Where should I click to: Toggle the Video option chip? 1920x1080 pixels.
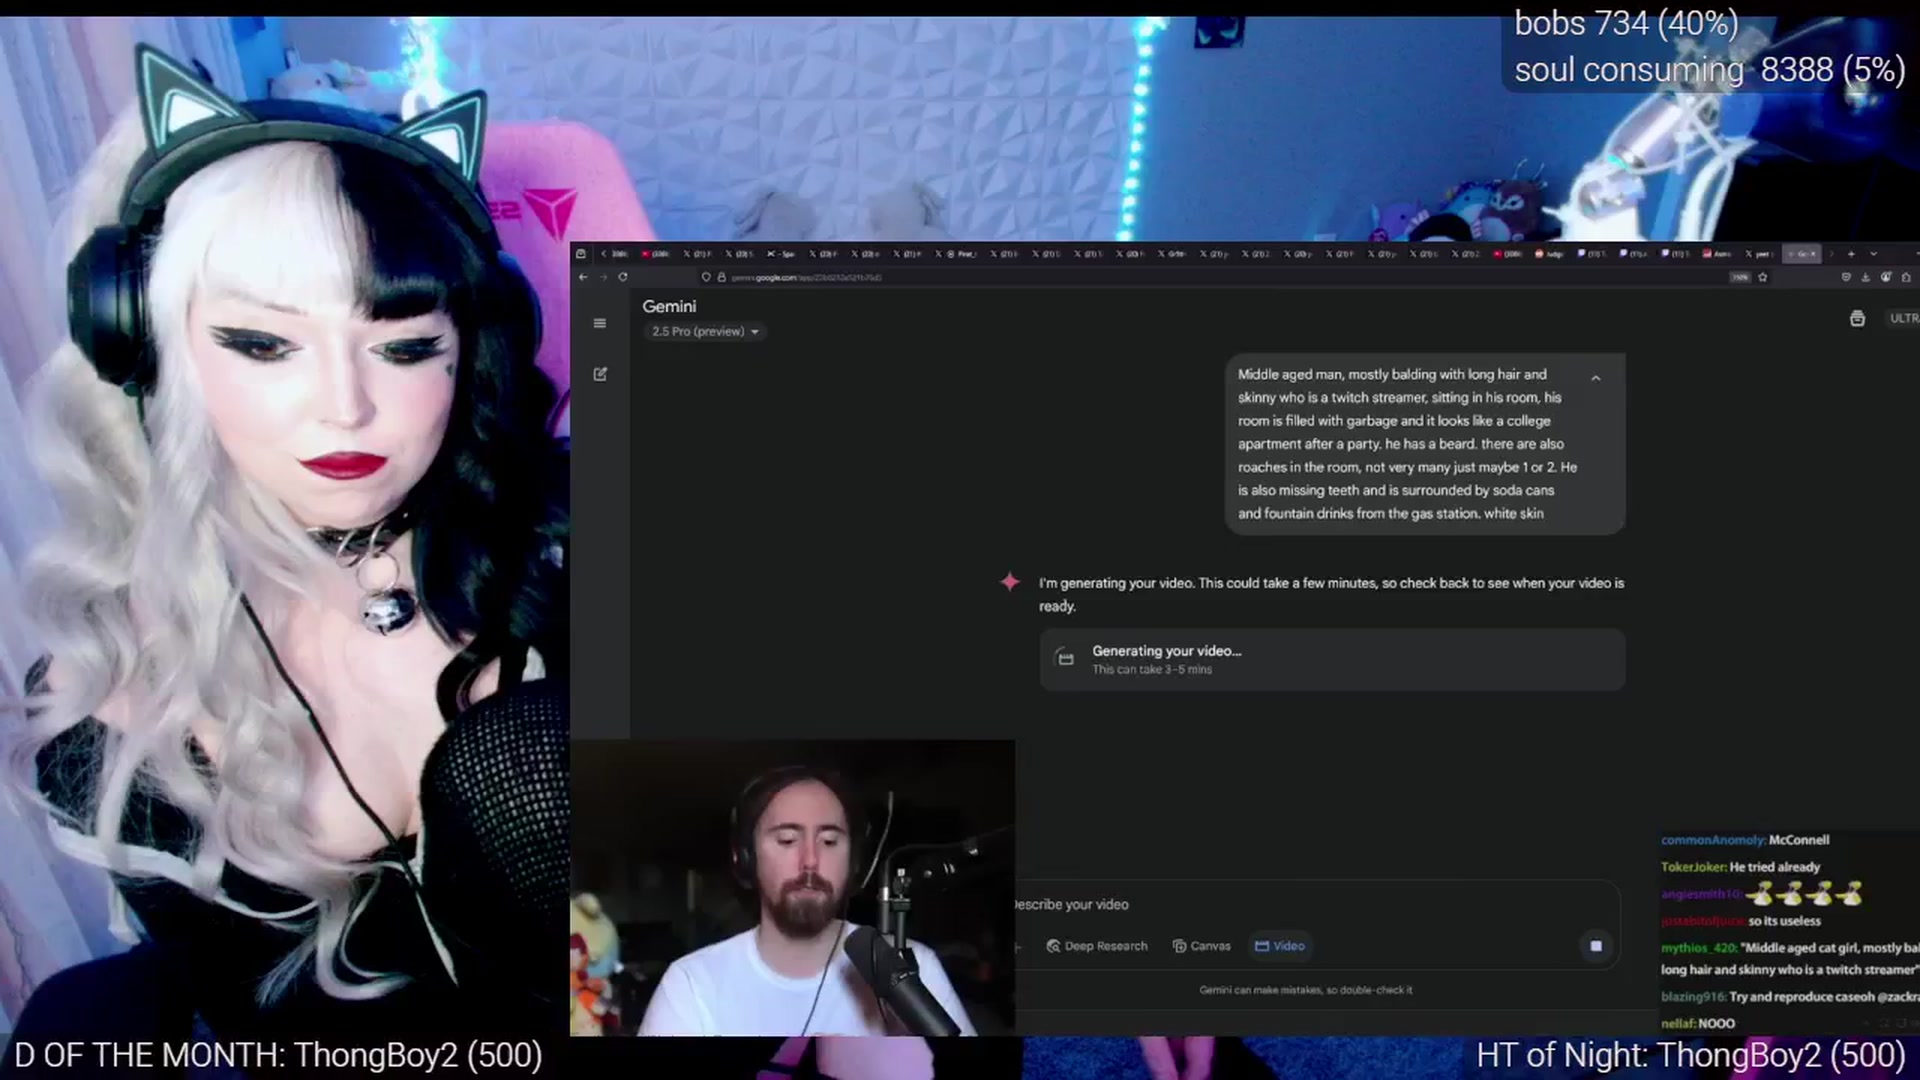tap(1280, 946)
